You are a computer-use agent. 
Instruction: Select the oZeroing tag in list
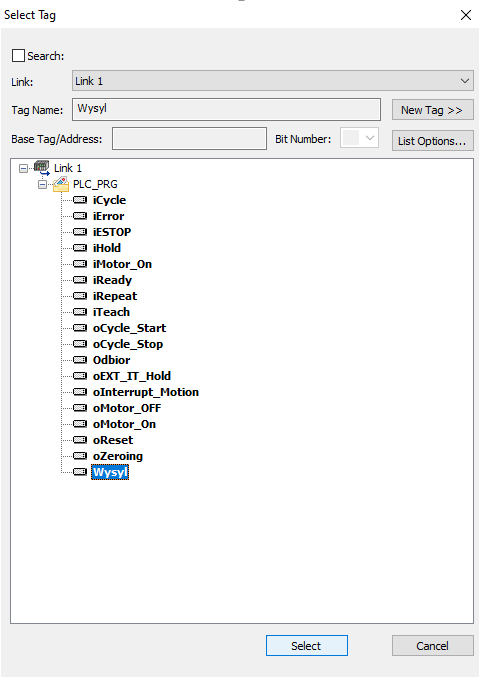click(x=118, y=456)
